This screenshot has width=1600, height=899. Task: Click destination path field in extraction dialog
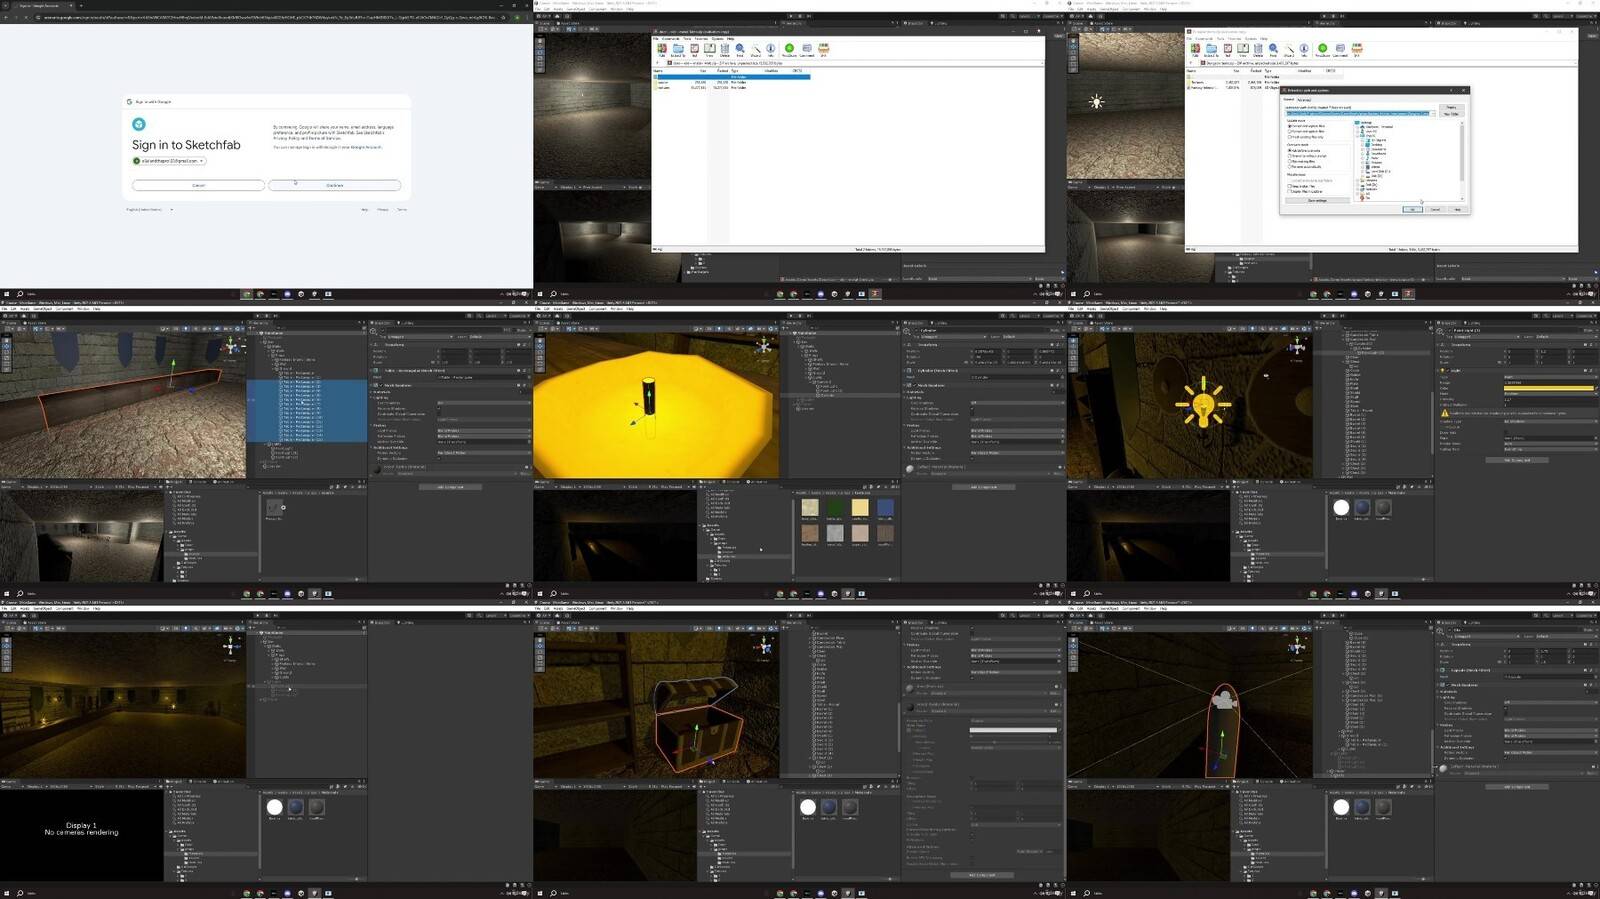1357,114
